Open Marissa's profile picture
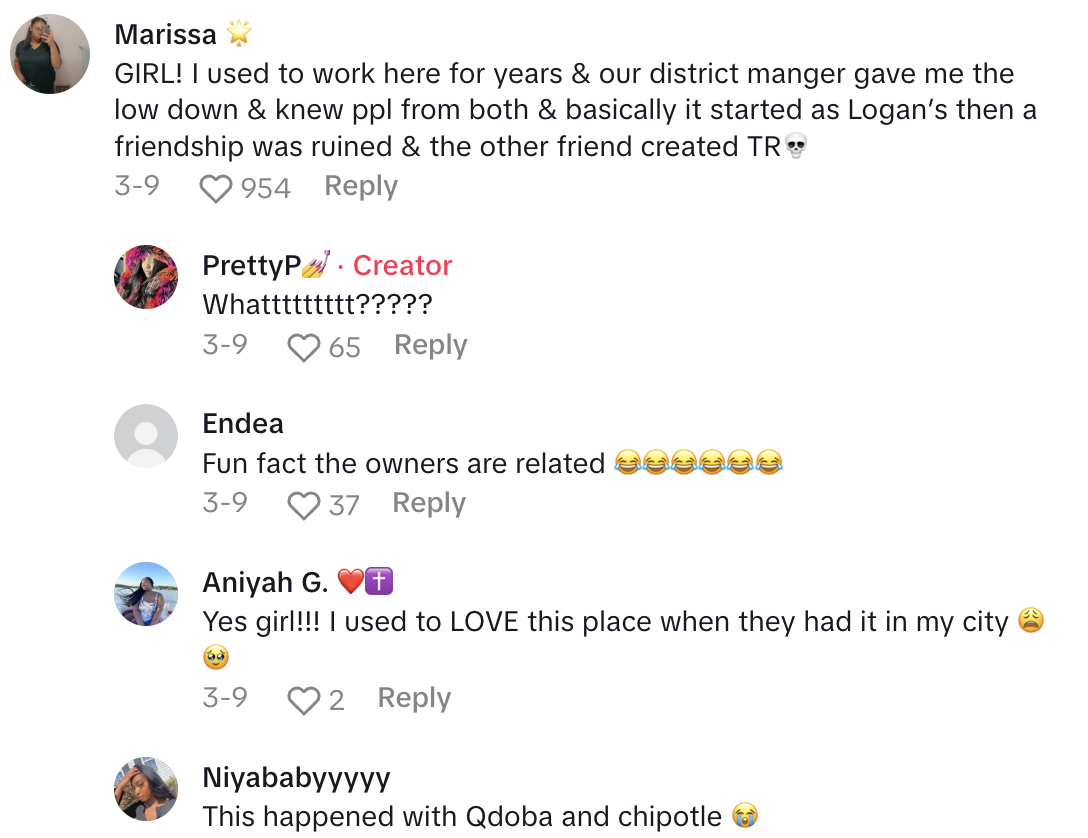The height and width of the screenshot is (838, 1088). click(50, 54)
